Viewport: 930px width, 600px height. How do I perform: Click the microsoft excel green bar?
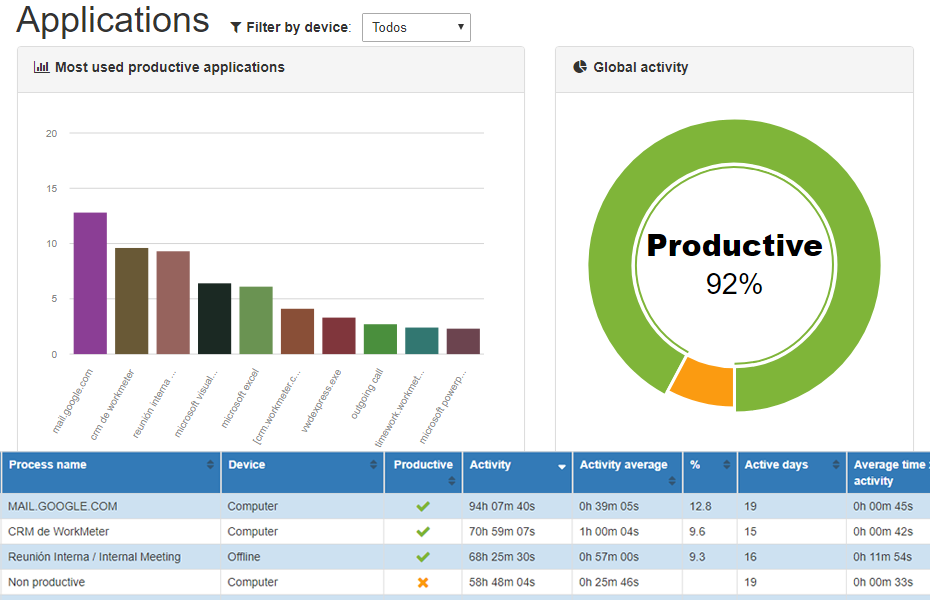(x=256, y=320)
